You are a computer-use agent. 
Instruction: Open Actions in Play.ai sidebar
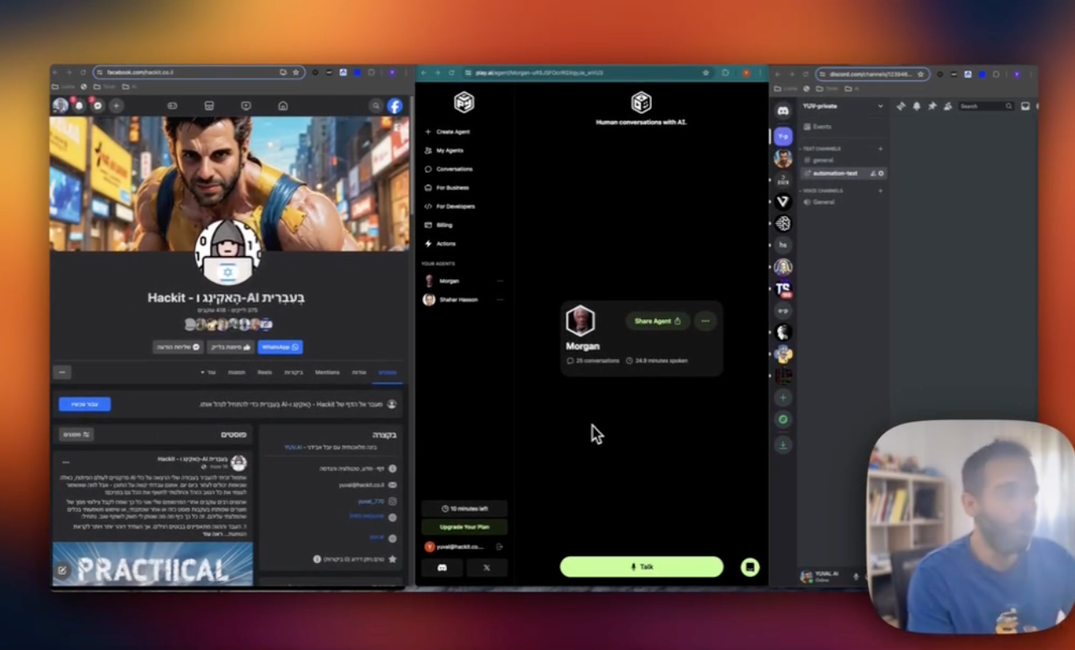click(x=440, y=243)
